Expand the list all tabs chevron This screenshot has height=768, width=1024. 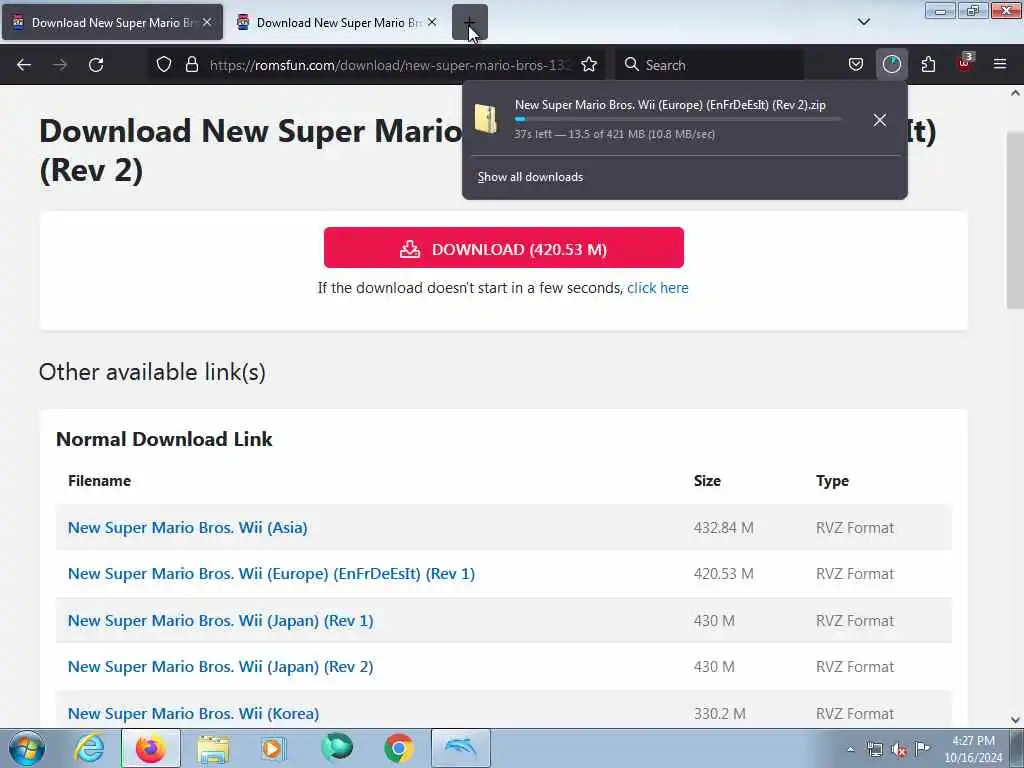pos(864,22)
